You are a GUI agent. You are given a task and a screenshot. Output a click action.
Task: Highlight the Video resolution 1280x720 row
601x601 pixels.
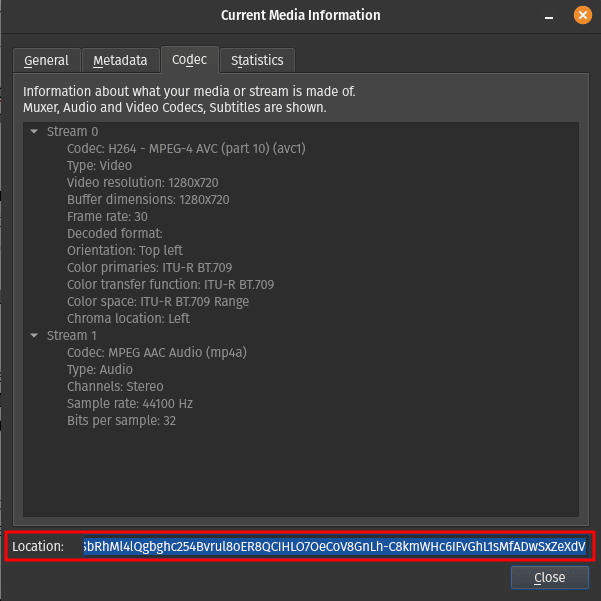coord(142,183)
